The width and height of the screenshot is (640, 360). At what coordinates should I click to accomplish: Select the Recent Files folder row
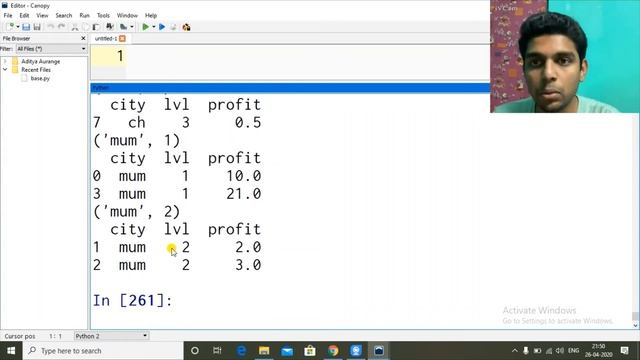click(36, 70)
